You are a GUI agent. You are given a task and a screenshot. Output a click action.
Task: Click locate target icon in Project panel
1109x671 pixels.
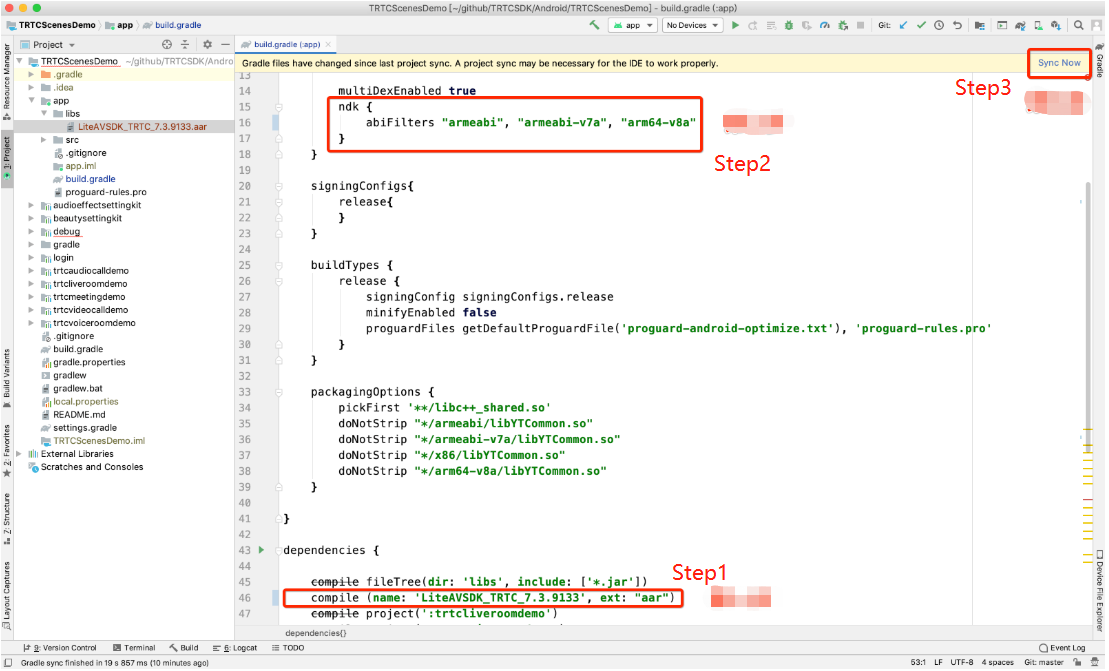[x=166, y=45]
